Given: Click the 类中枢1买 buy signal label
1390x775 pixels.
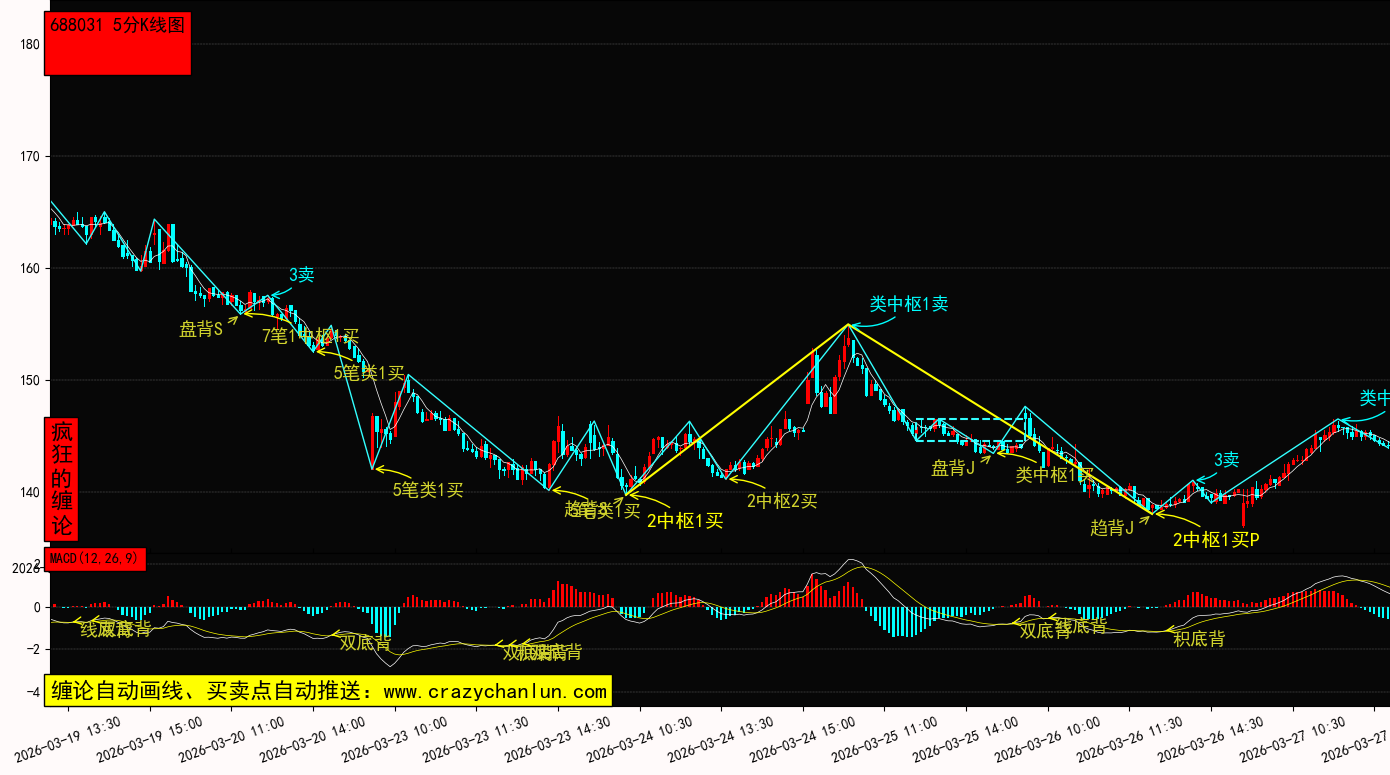Looking at the screenshot, I should tap(1054, 474).
